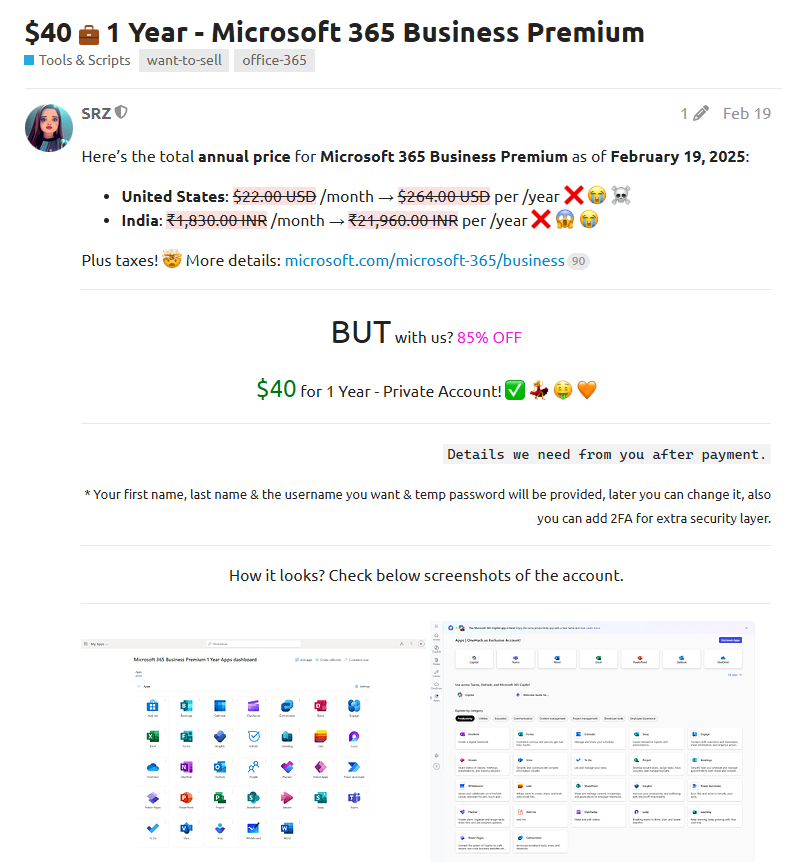810x862 pixels.
Task: Click the OneDrive icon in the apps dashboard screenshot
Action: (x=153, y=769)
